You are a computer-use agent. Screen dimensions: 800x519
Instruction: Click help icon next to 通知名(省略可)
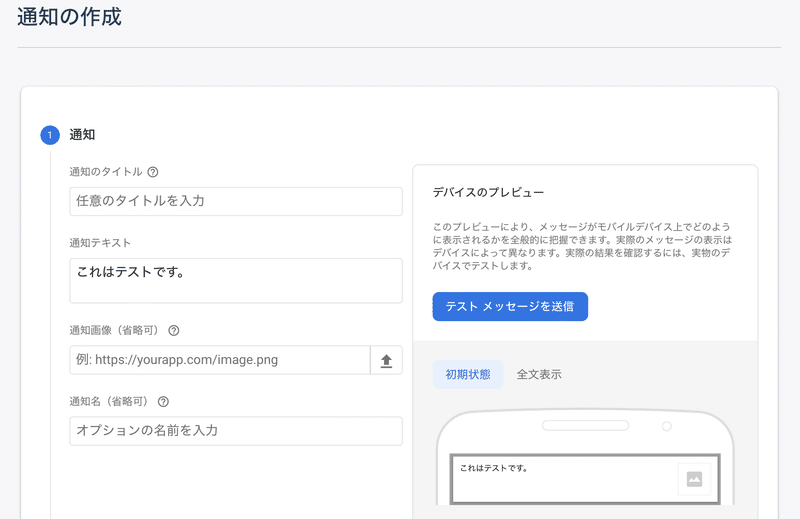pyautogui.click(x=163, y=402)
